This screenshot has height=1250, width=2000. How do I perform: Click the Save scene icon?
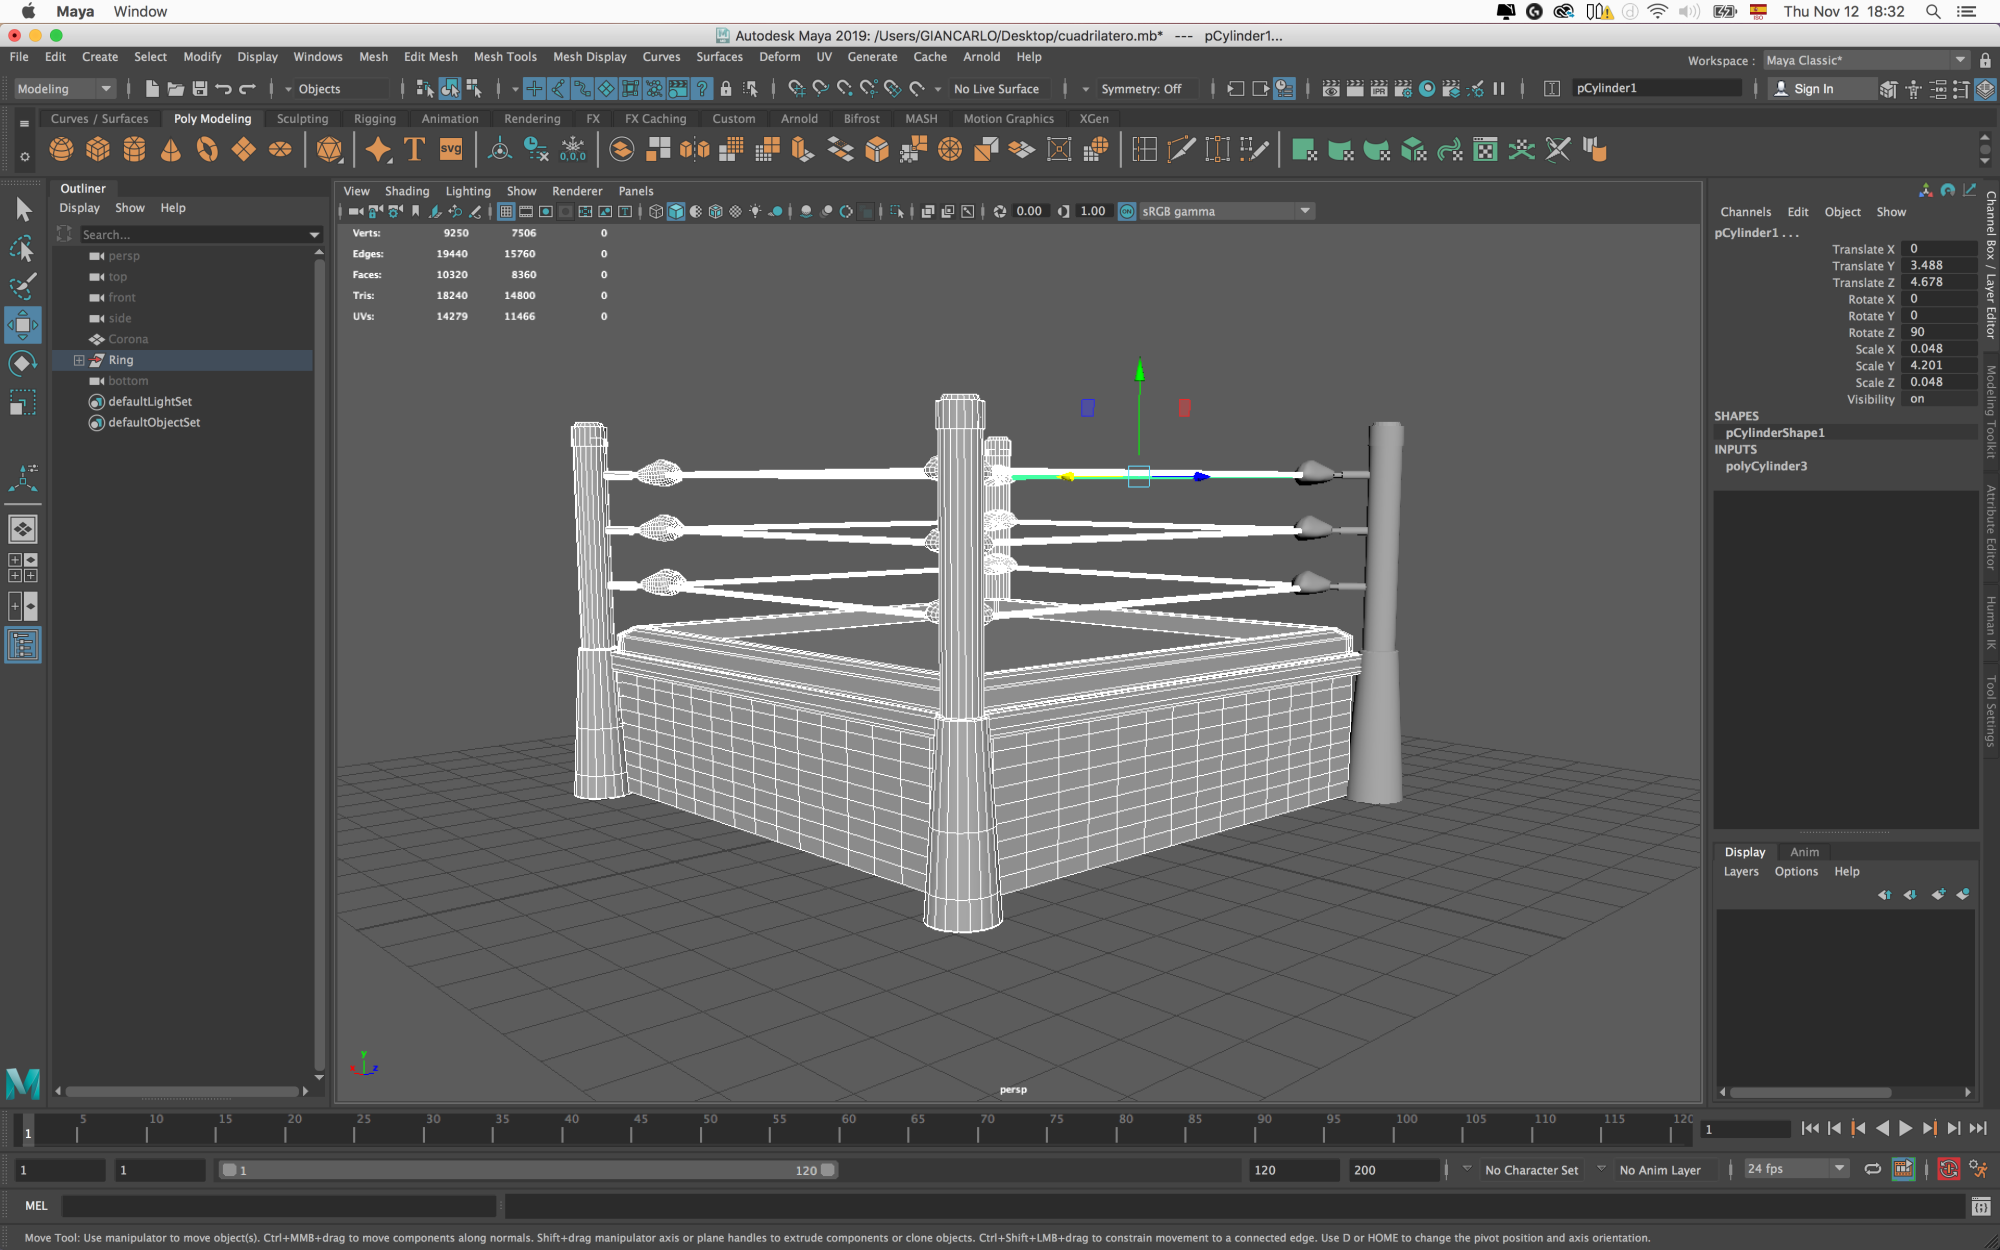click(199, 89)
